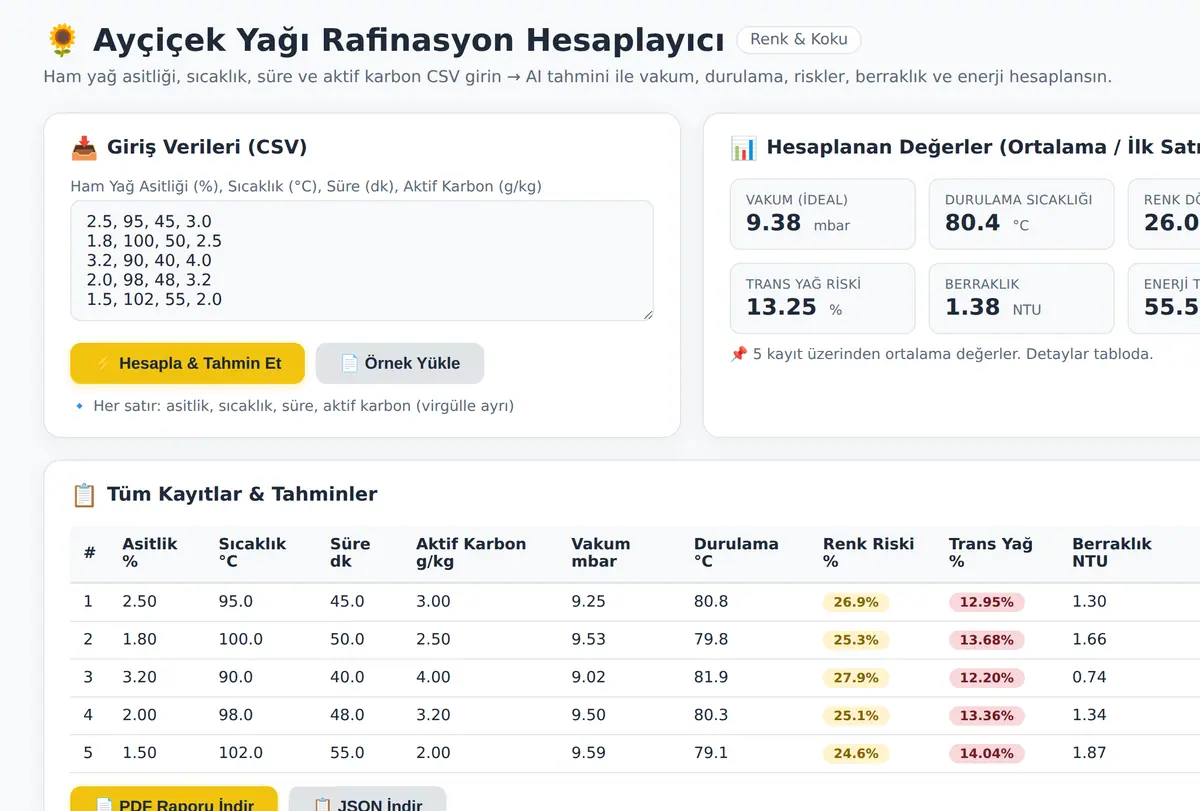Click the Renk Riski % column header
1200x811 pixels.
868,553
